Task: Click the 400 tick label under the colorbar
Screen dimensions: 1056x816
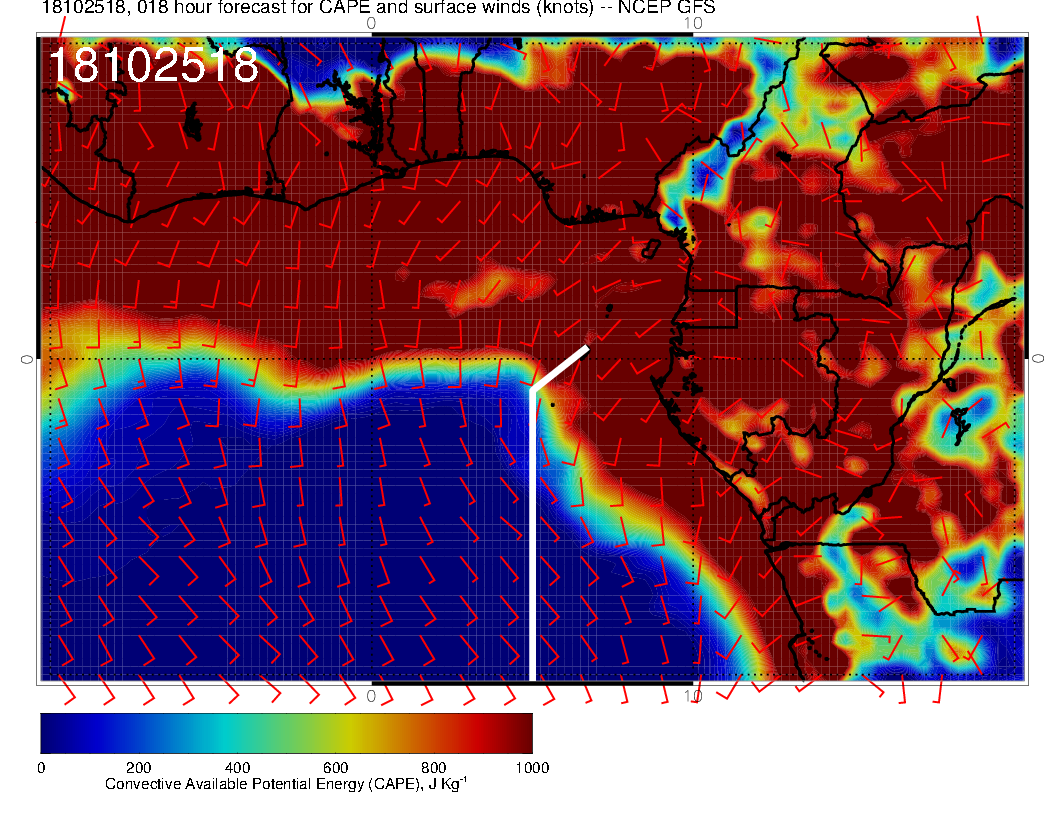Action: (237, 768)
